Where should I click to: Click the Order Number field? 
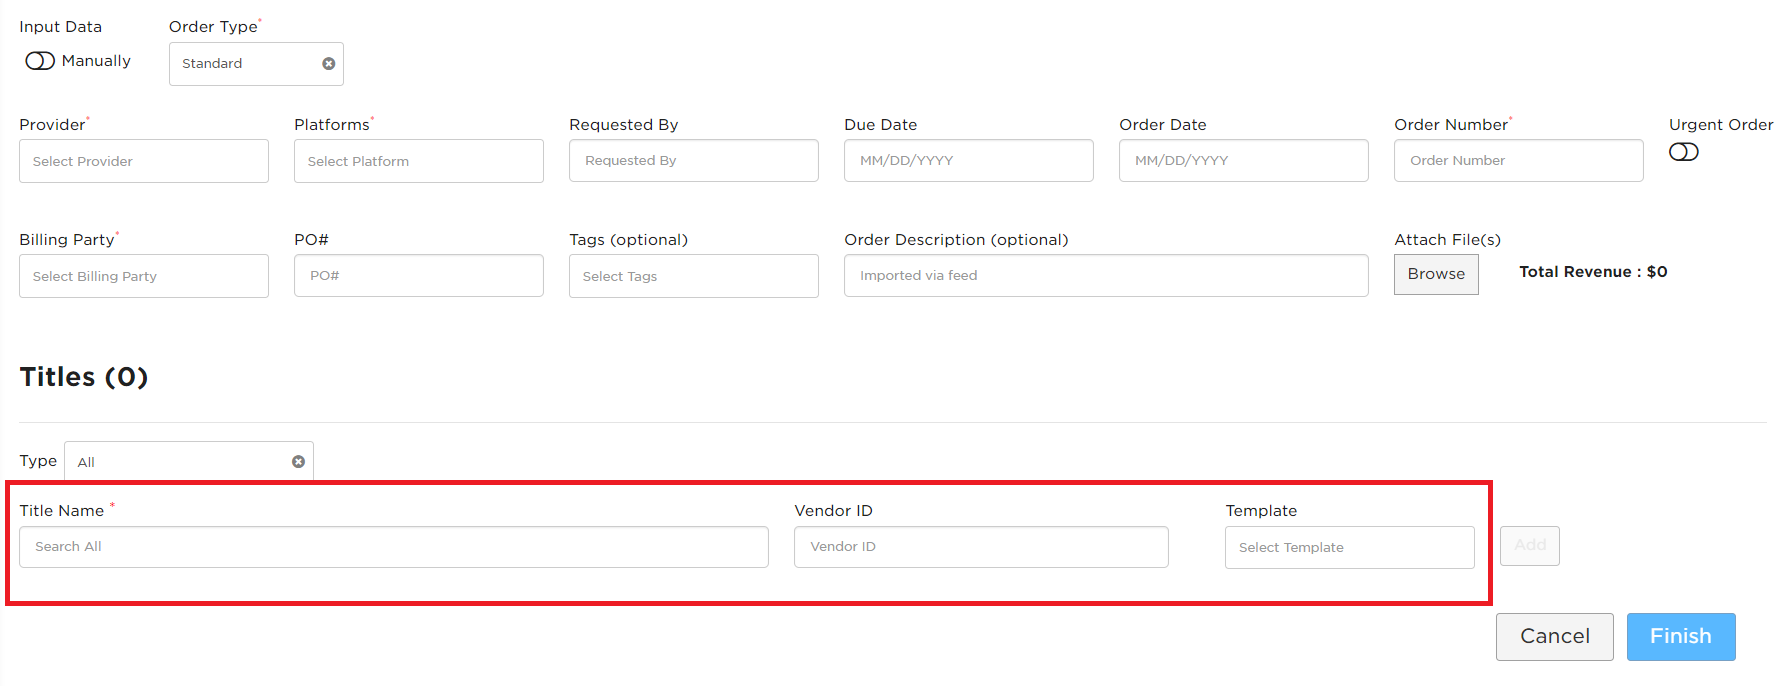tap(1519, 160)
